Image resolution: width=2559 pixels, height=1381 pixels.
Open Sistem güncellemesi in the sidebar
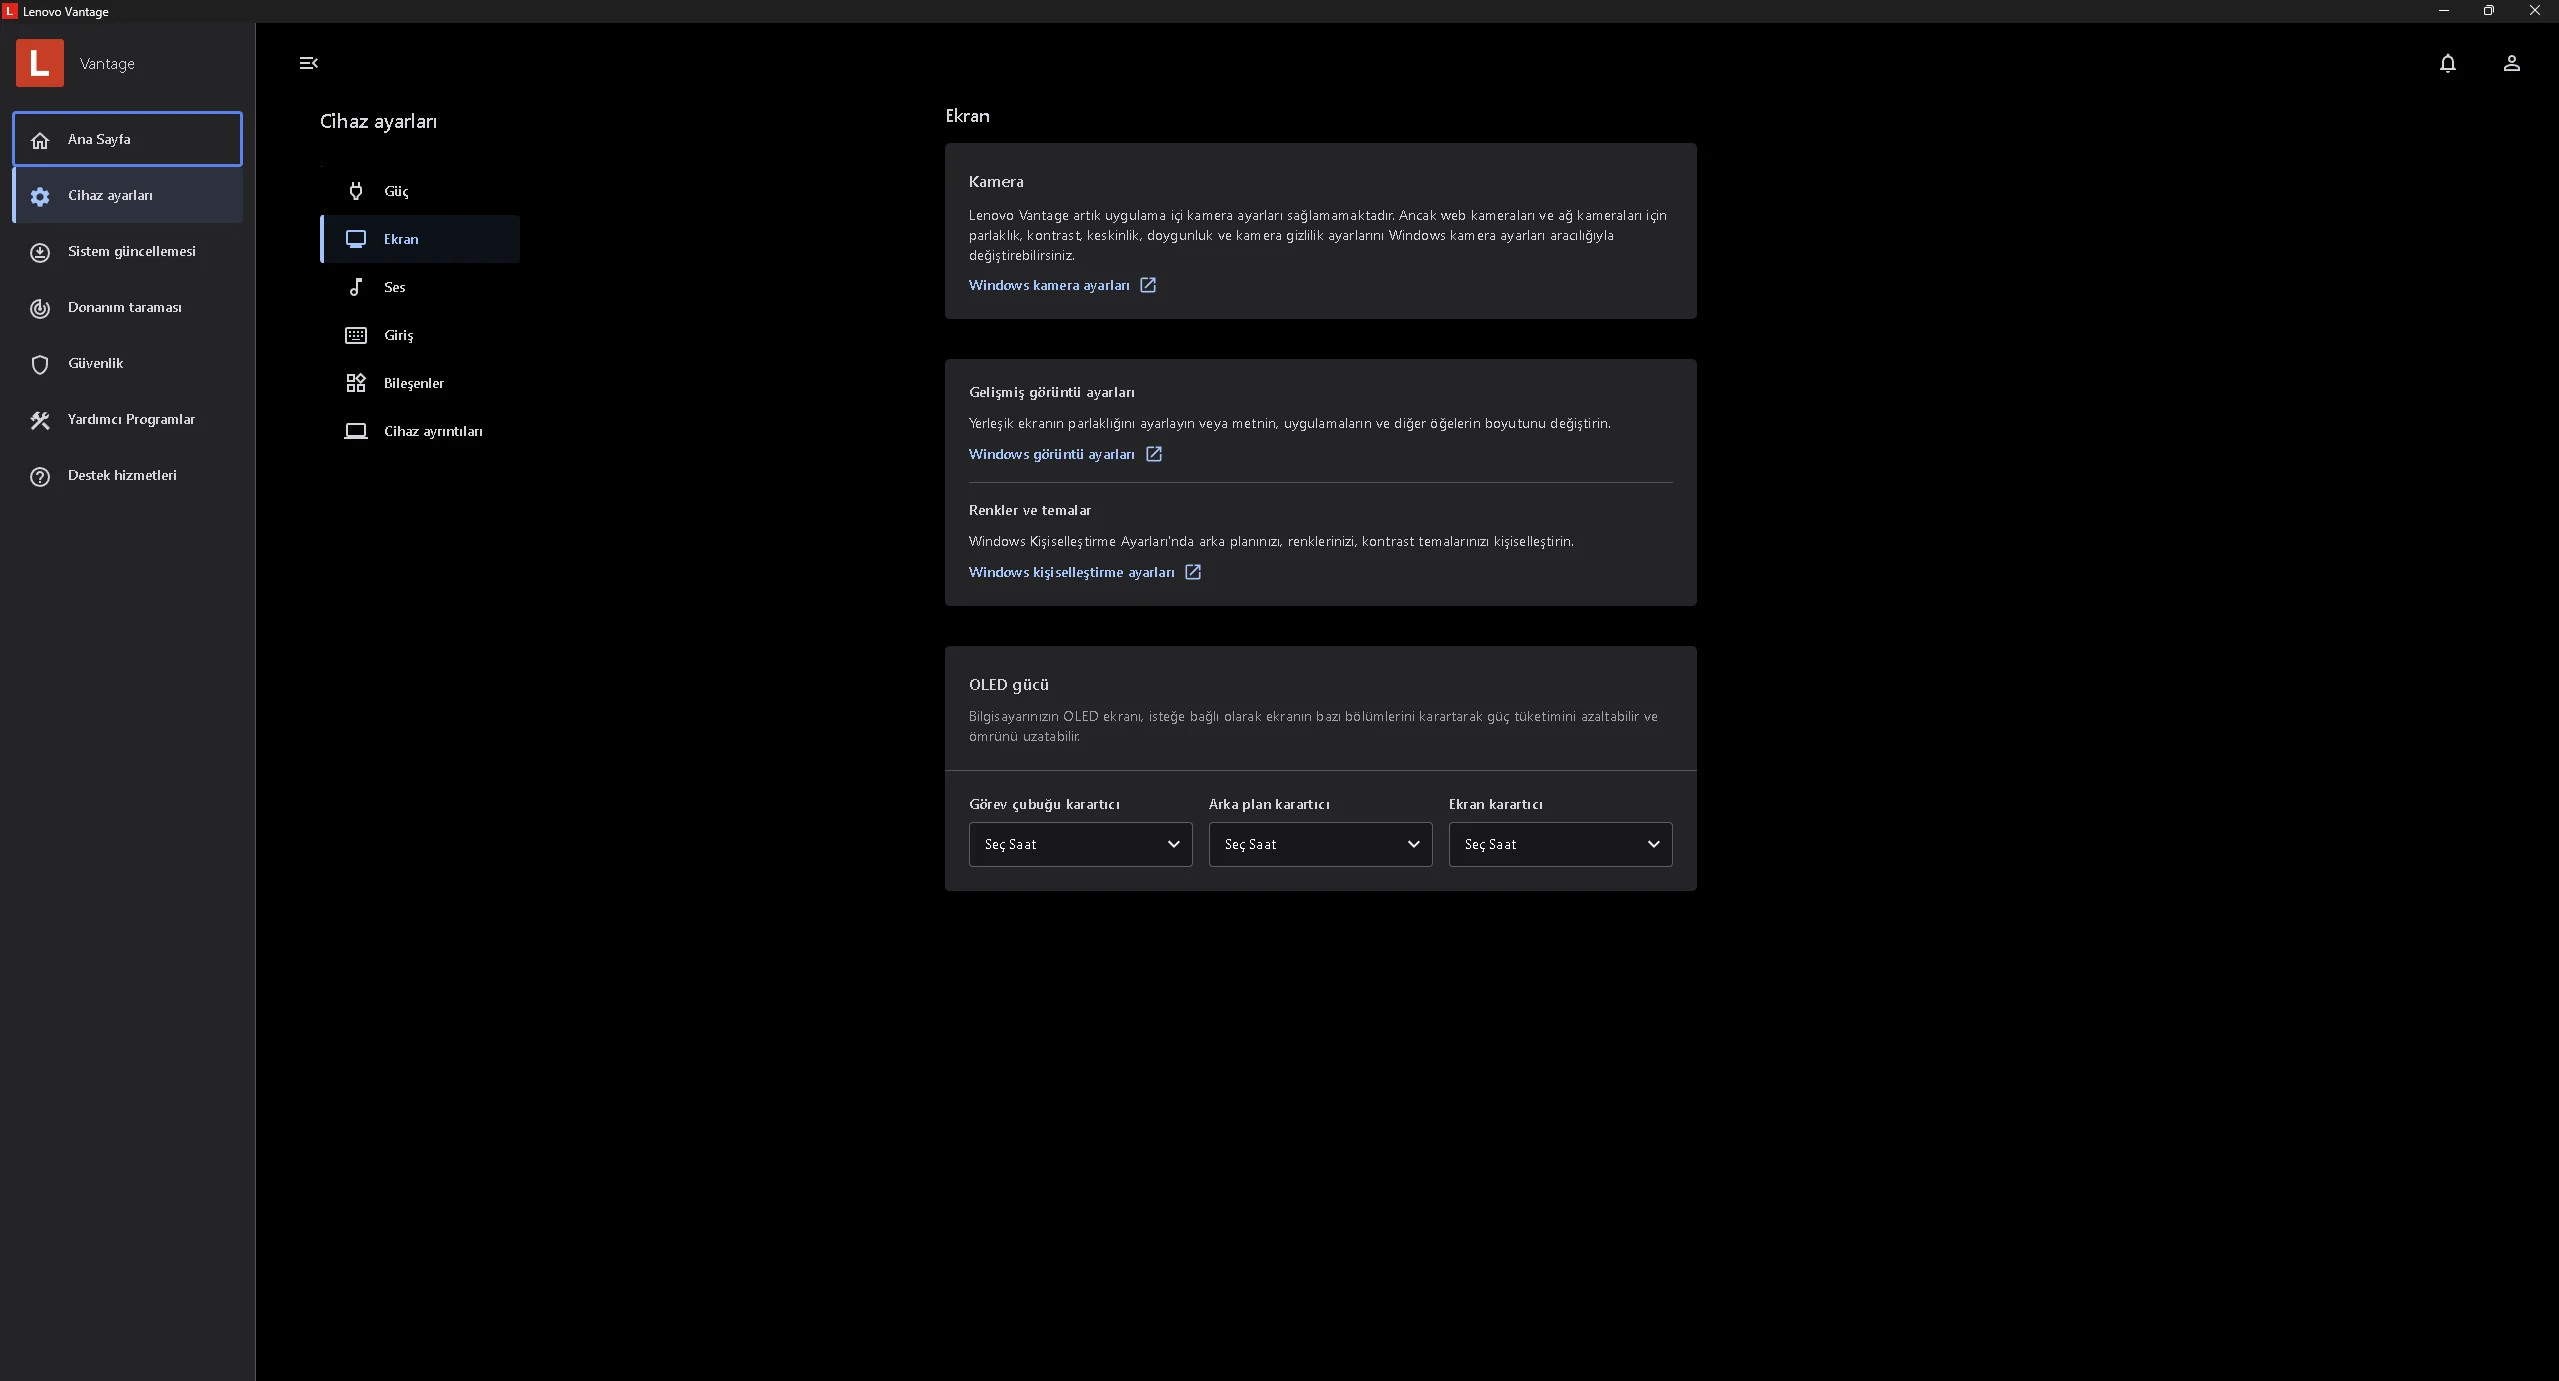131,252
